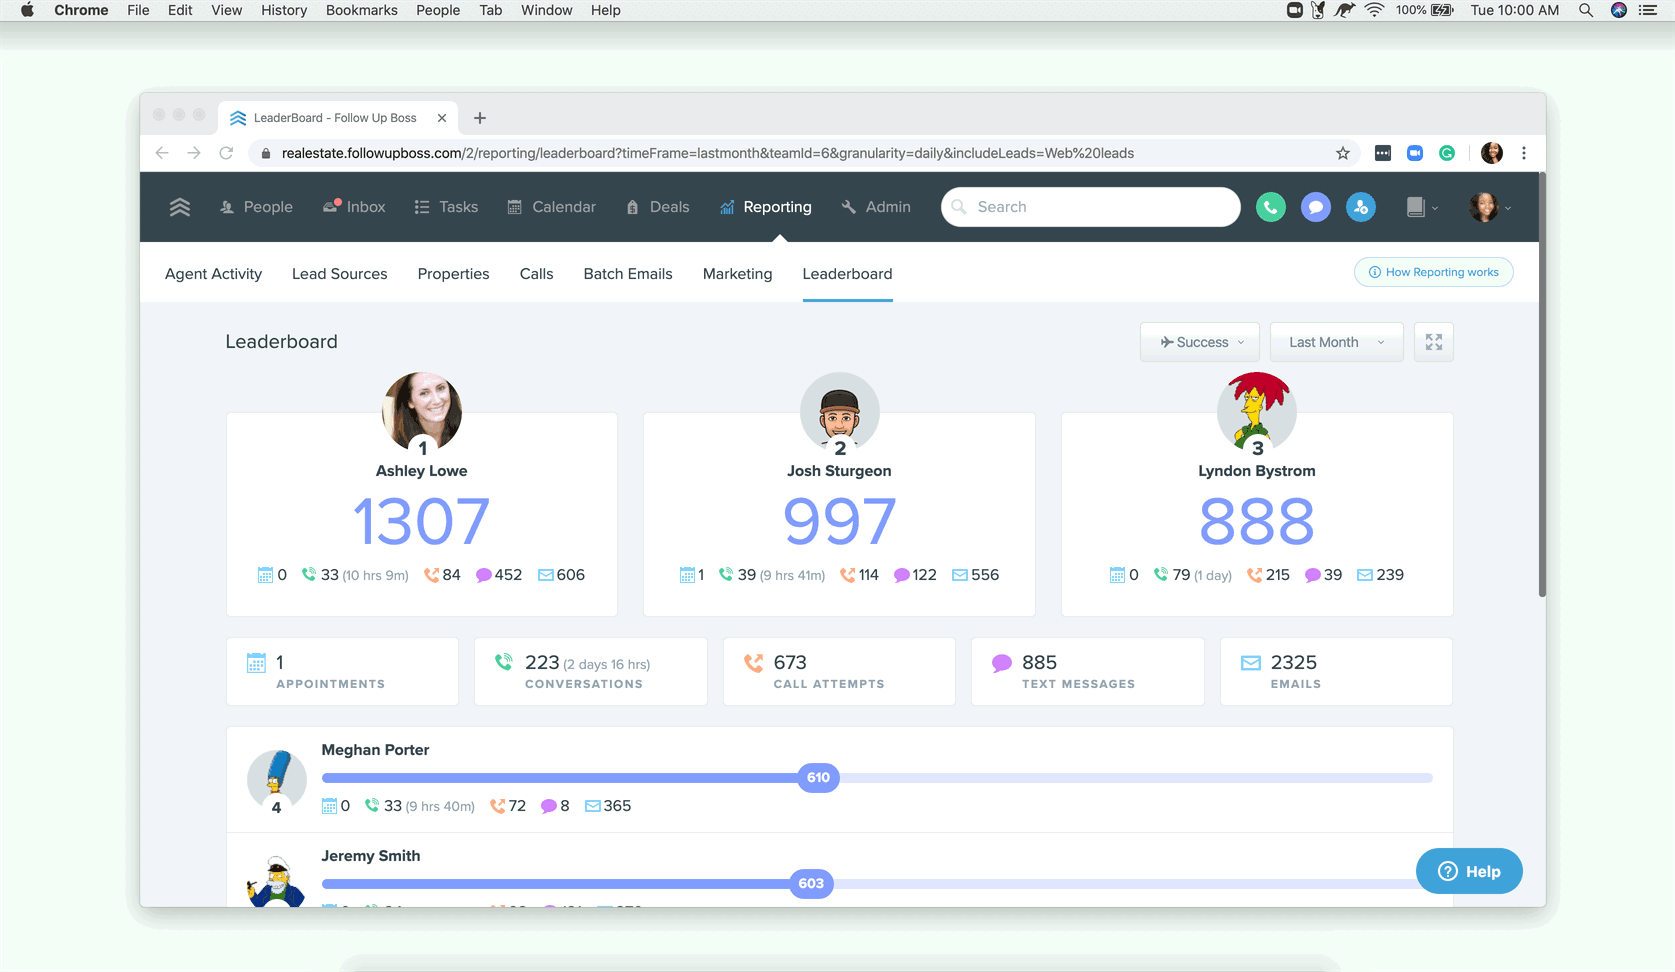Click the Emails envelope icon in totals
Screen dimensions: 1675x972
(x=1250, y=663)
